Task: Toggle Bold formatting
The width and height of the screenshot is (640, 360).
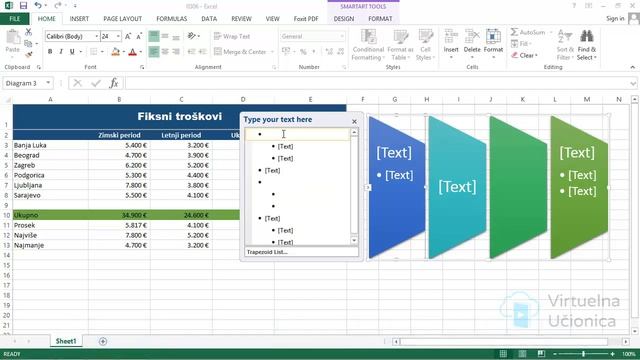Action: 50,52
